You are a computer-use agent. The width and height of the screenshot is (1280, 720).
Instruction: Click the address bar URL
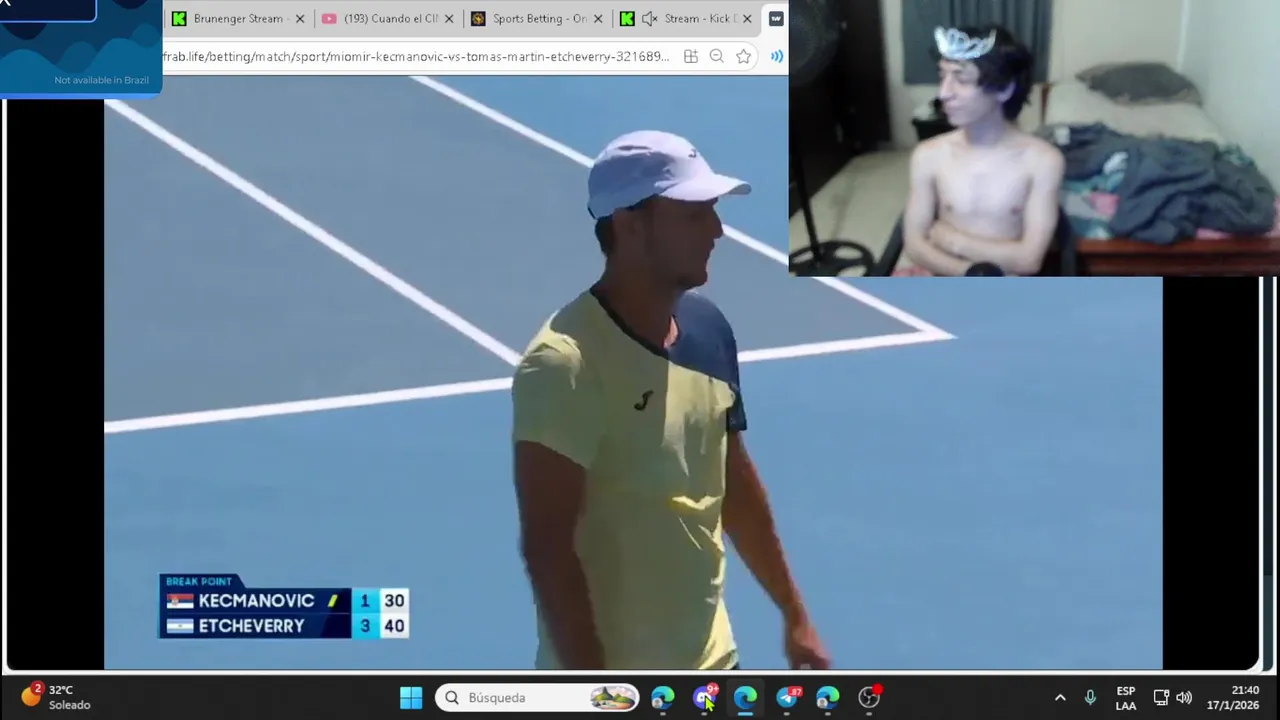click(x=416, y=57)
